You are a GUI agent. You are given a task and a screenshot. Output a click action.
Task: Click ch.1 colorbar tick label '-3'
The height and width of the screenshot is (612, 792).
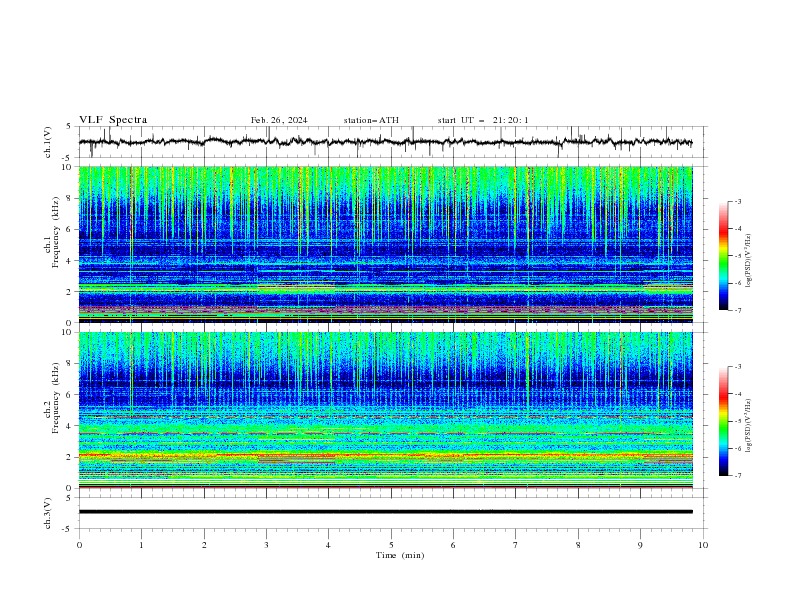point(737,201)
